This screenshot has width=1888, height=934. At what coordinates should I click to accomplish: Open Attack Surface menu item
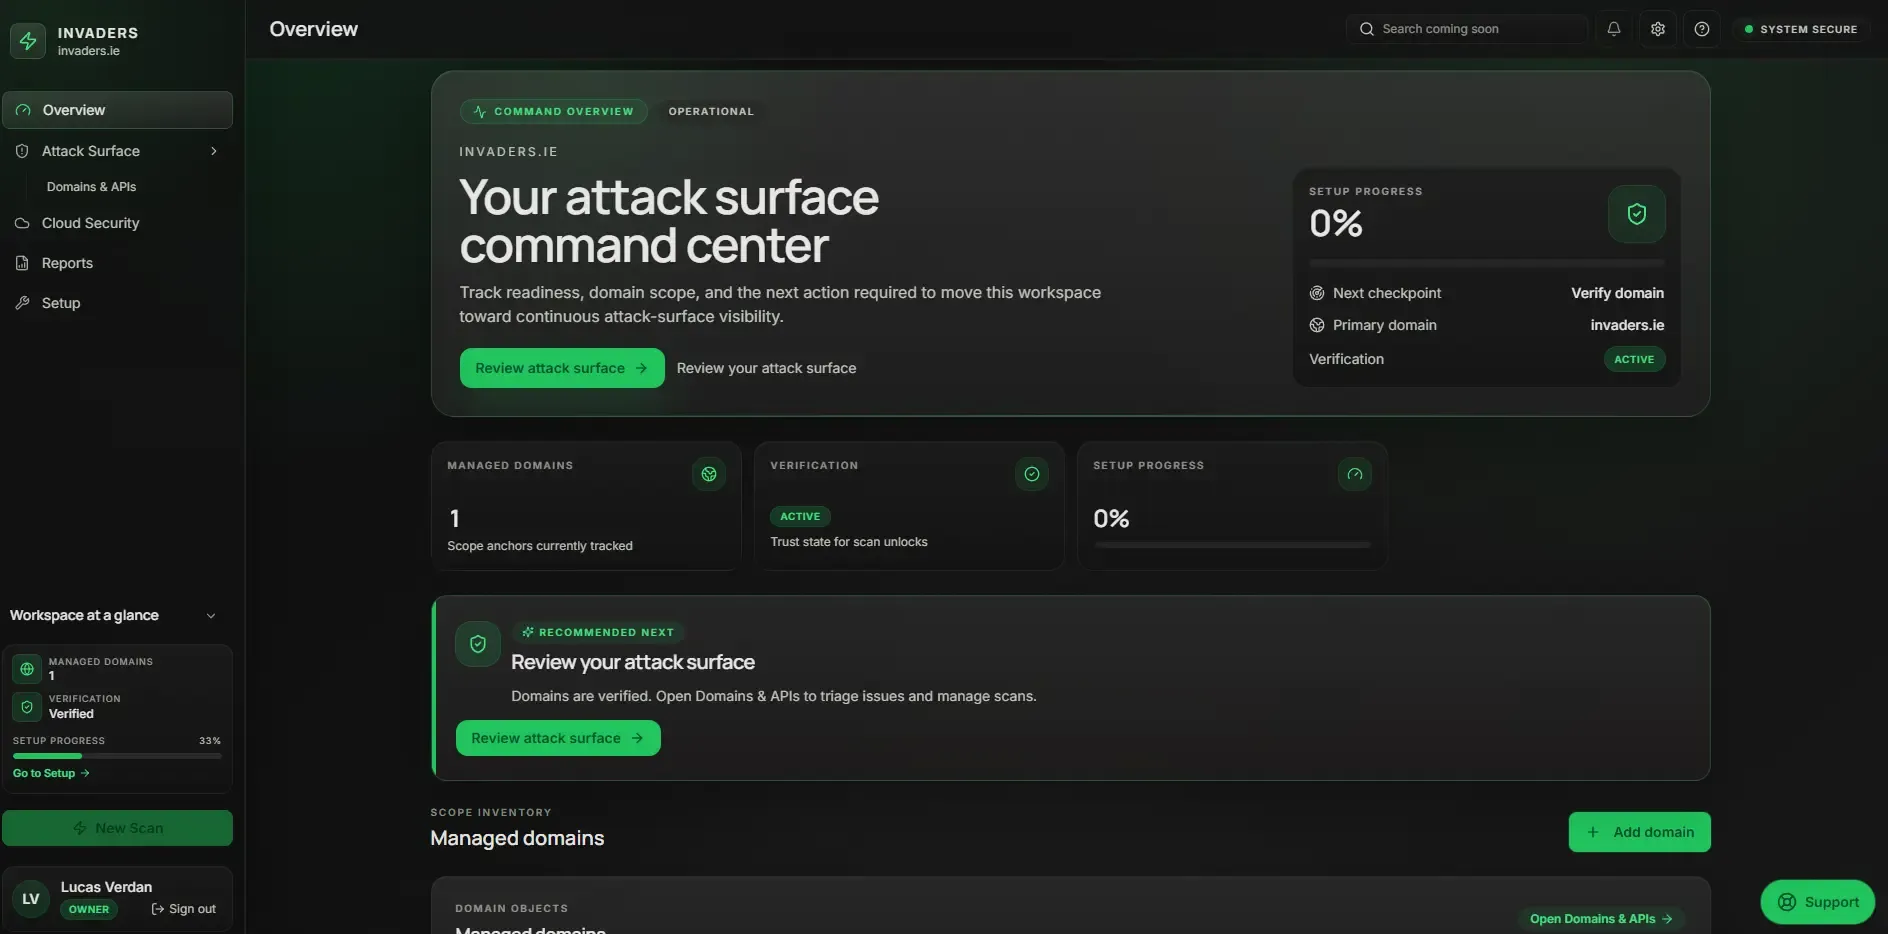click(x=118, y=151)
